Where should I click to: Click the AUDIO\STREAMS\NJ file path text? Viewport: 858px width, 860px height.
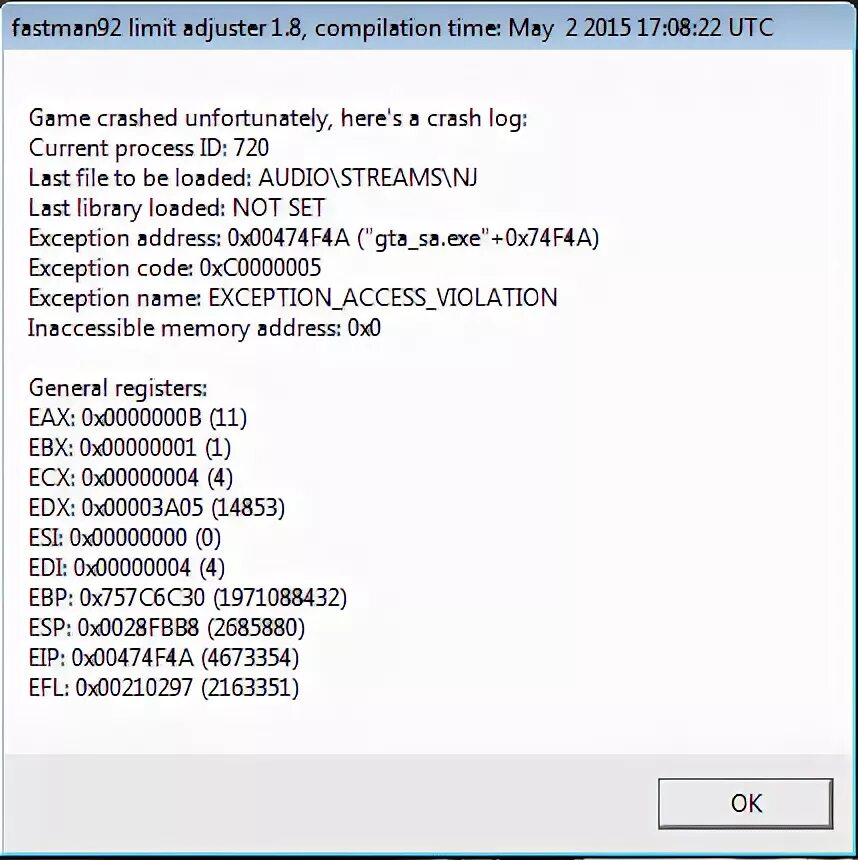pos(368,178)
